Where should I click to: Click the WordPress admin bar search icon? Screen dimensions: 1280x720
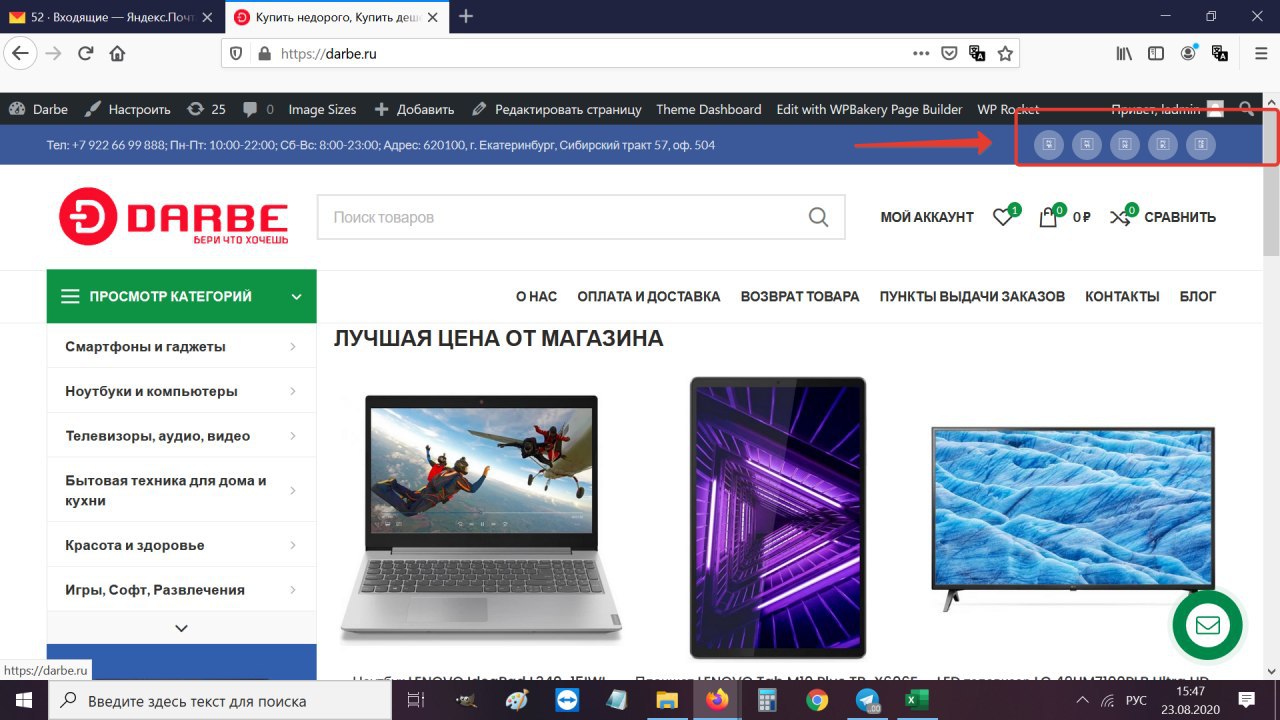(x=1246, y=109)
